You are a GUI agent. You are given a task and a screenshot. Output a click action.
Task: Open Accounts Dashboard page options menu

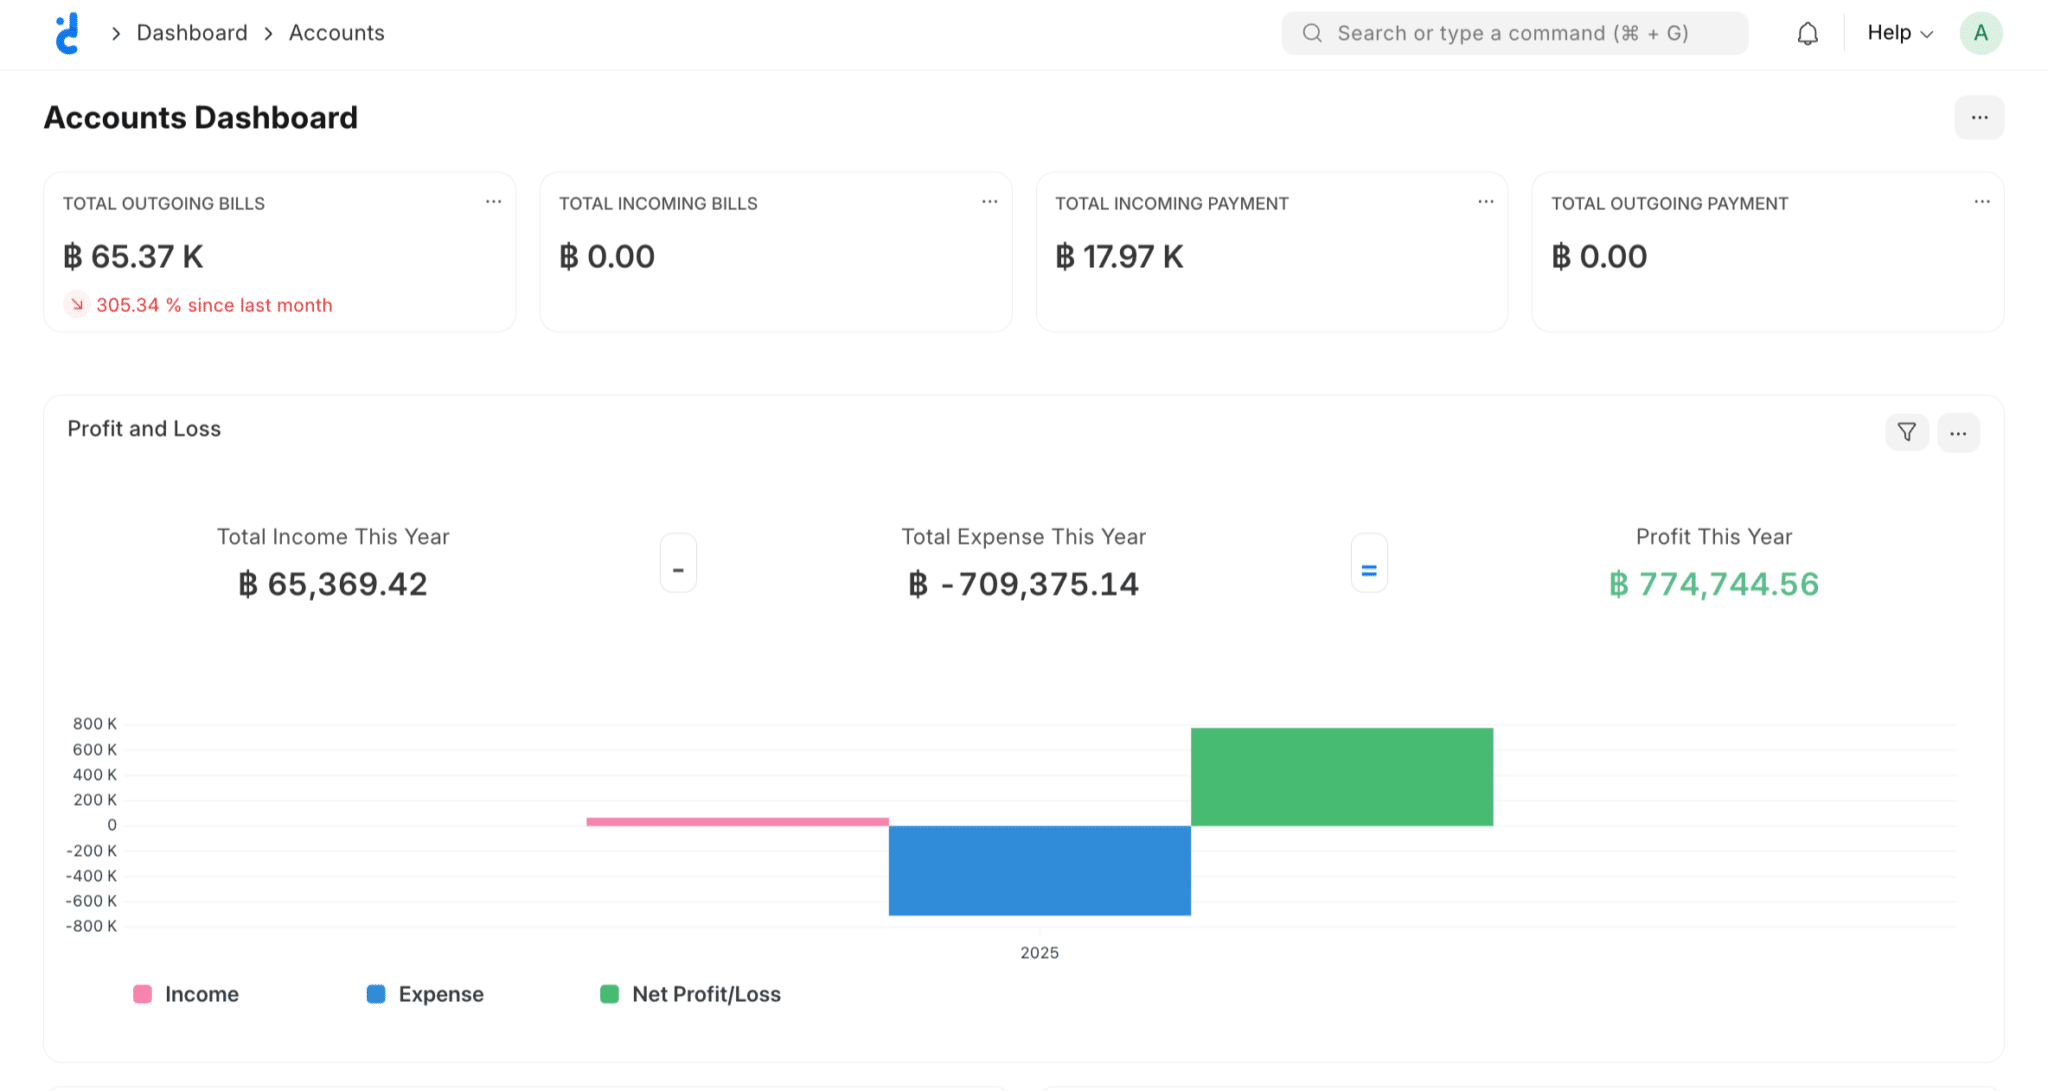click(1979, 118)
